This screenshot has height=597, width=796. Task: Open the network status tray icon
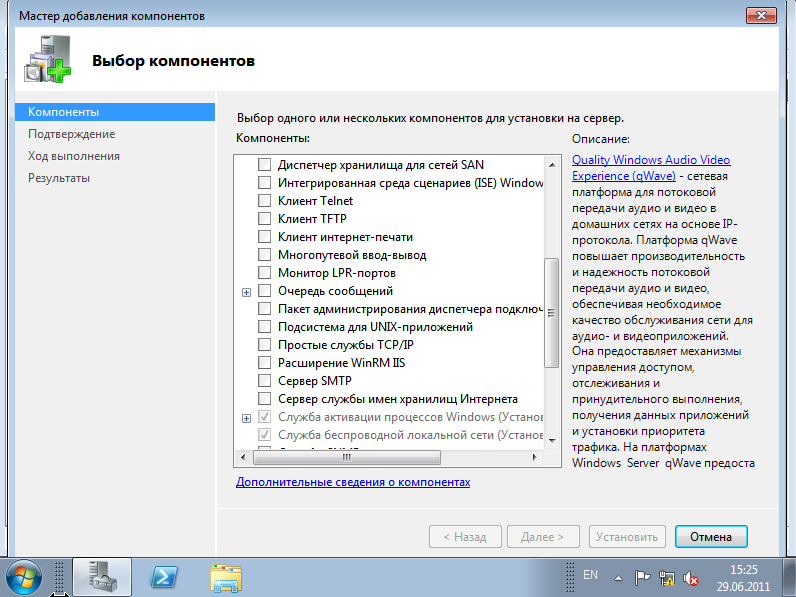tap(667, 578)
